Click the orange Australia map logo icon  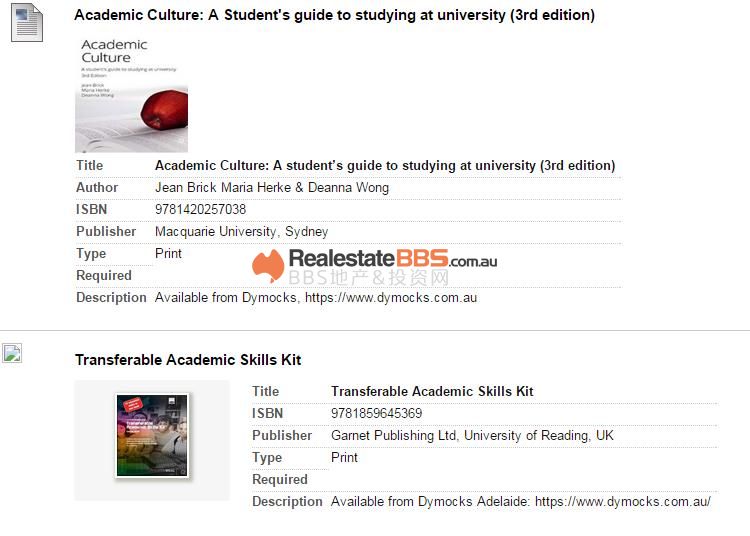pyautogui.click(x=268, y=265)
